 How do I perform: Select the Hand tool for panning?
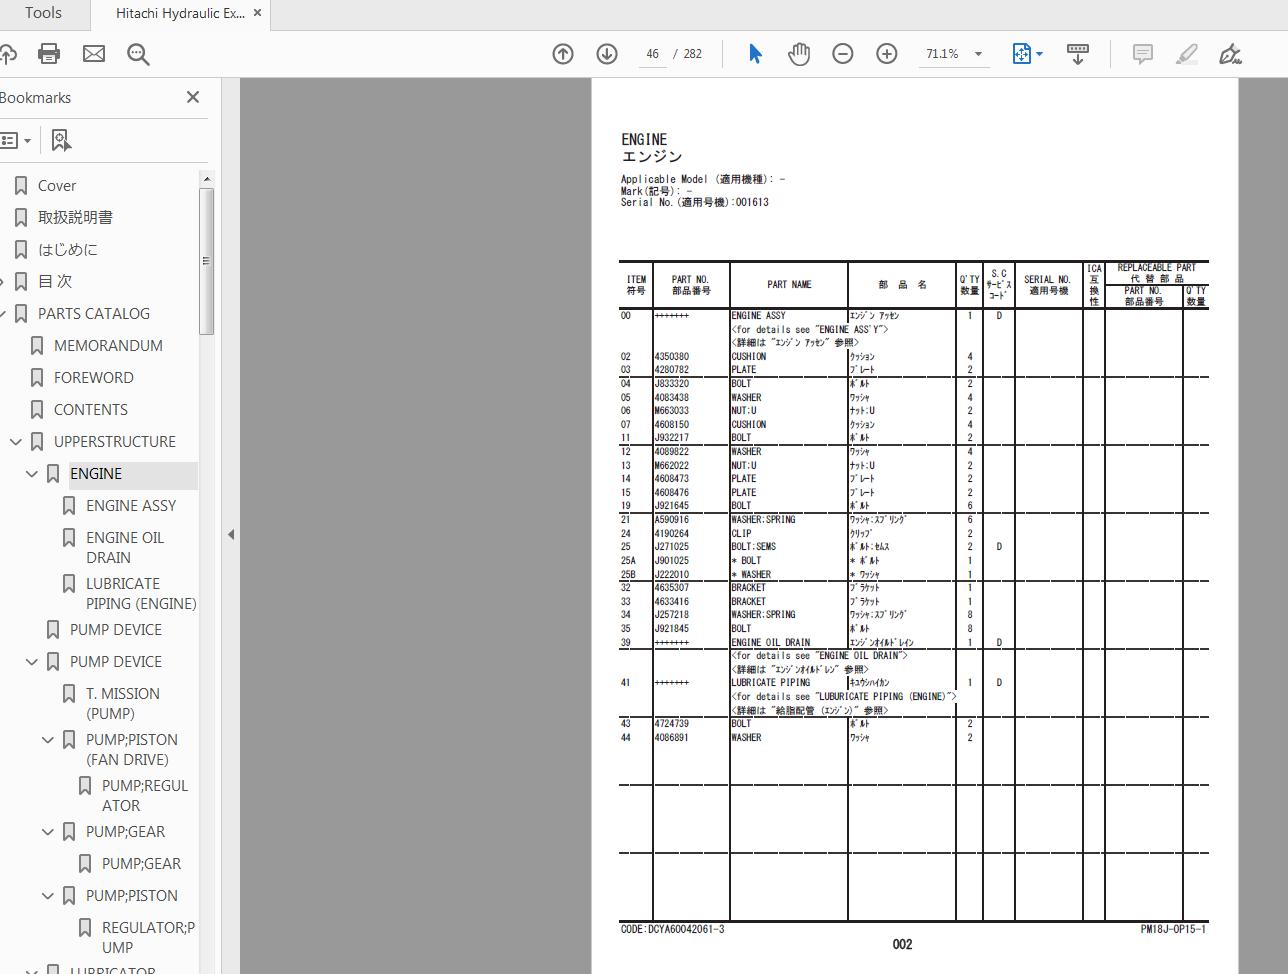[x=799, y=54]
